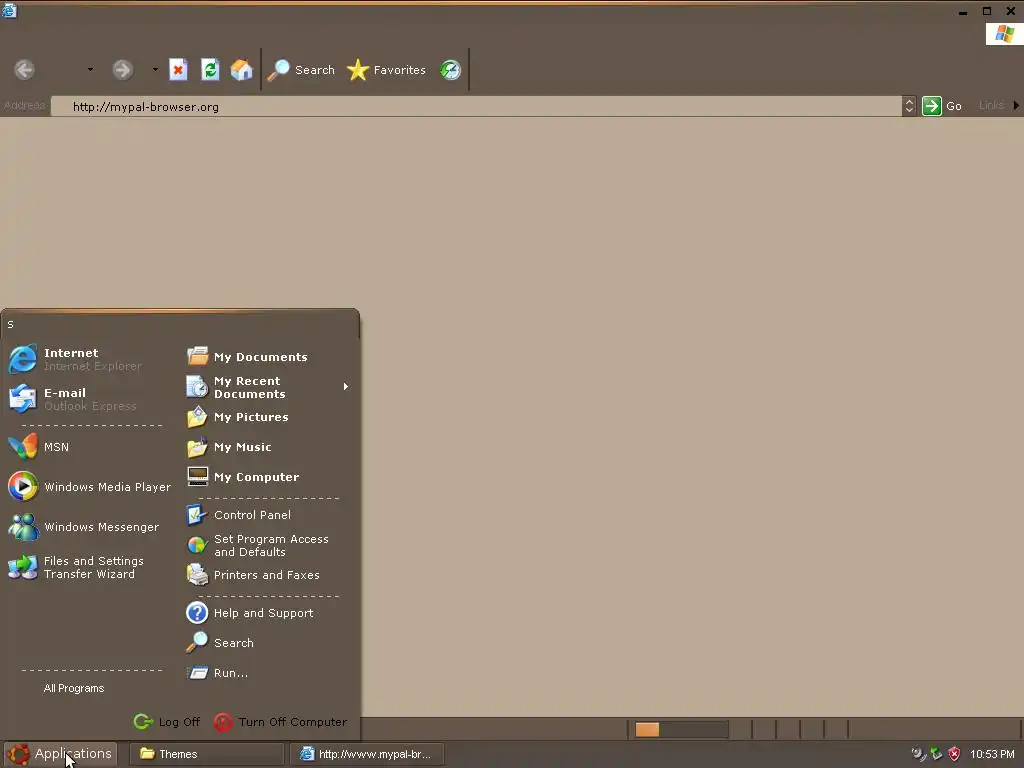Click the Back arrow in browser toolbar

pyautogui.click(x=25, y=69)
